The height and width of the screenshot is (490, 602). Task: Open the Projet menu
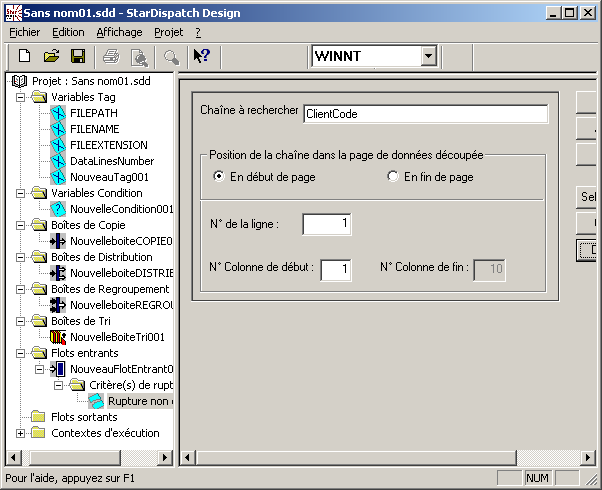[x=168, y=32]
